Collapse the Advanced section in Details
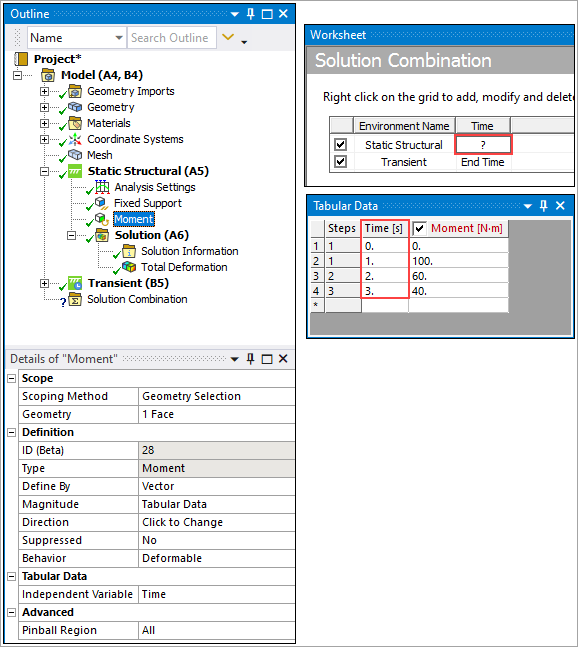 point(12,612)
